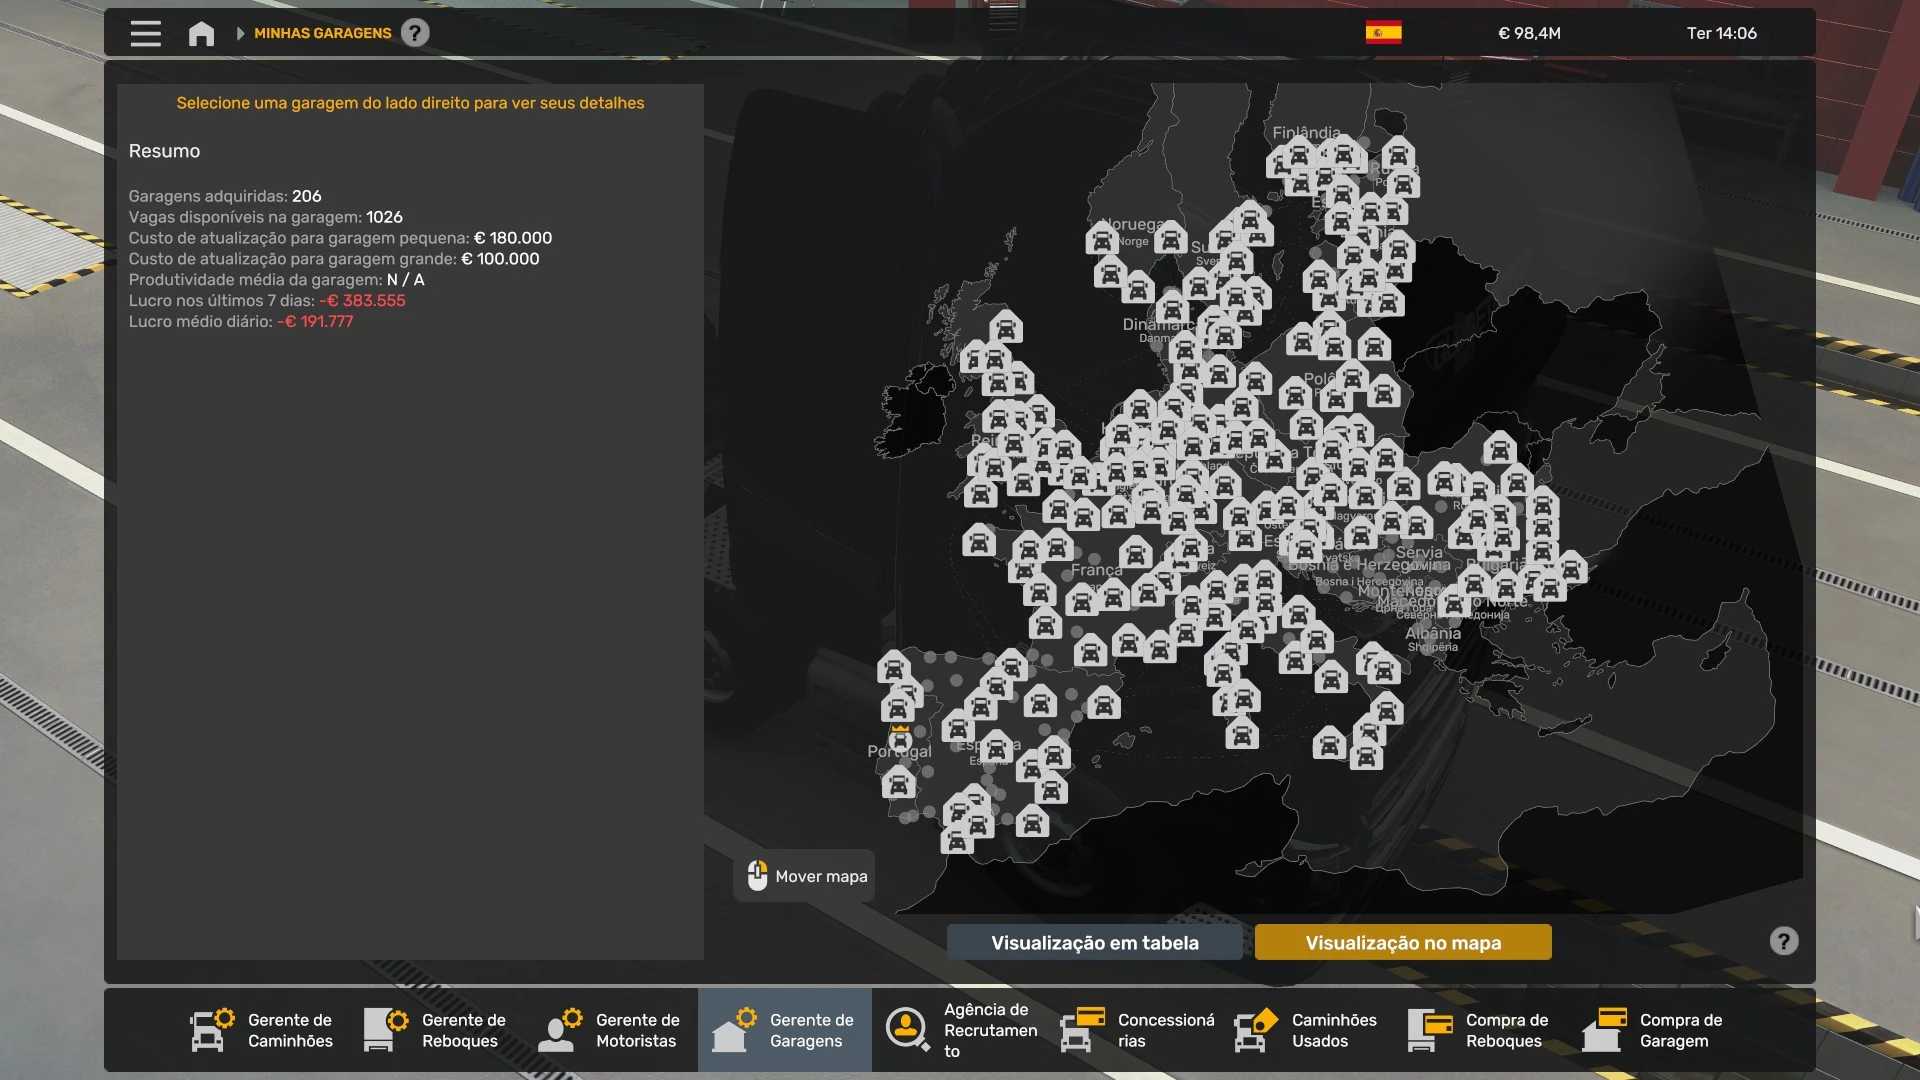This screenshot has width=1920, height=1080.
Task: Open Compra de Garagem
Action: tap(1655, 1030)
